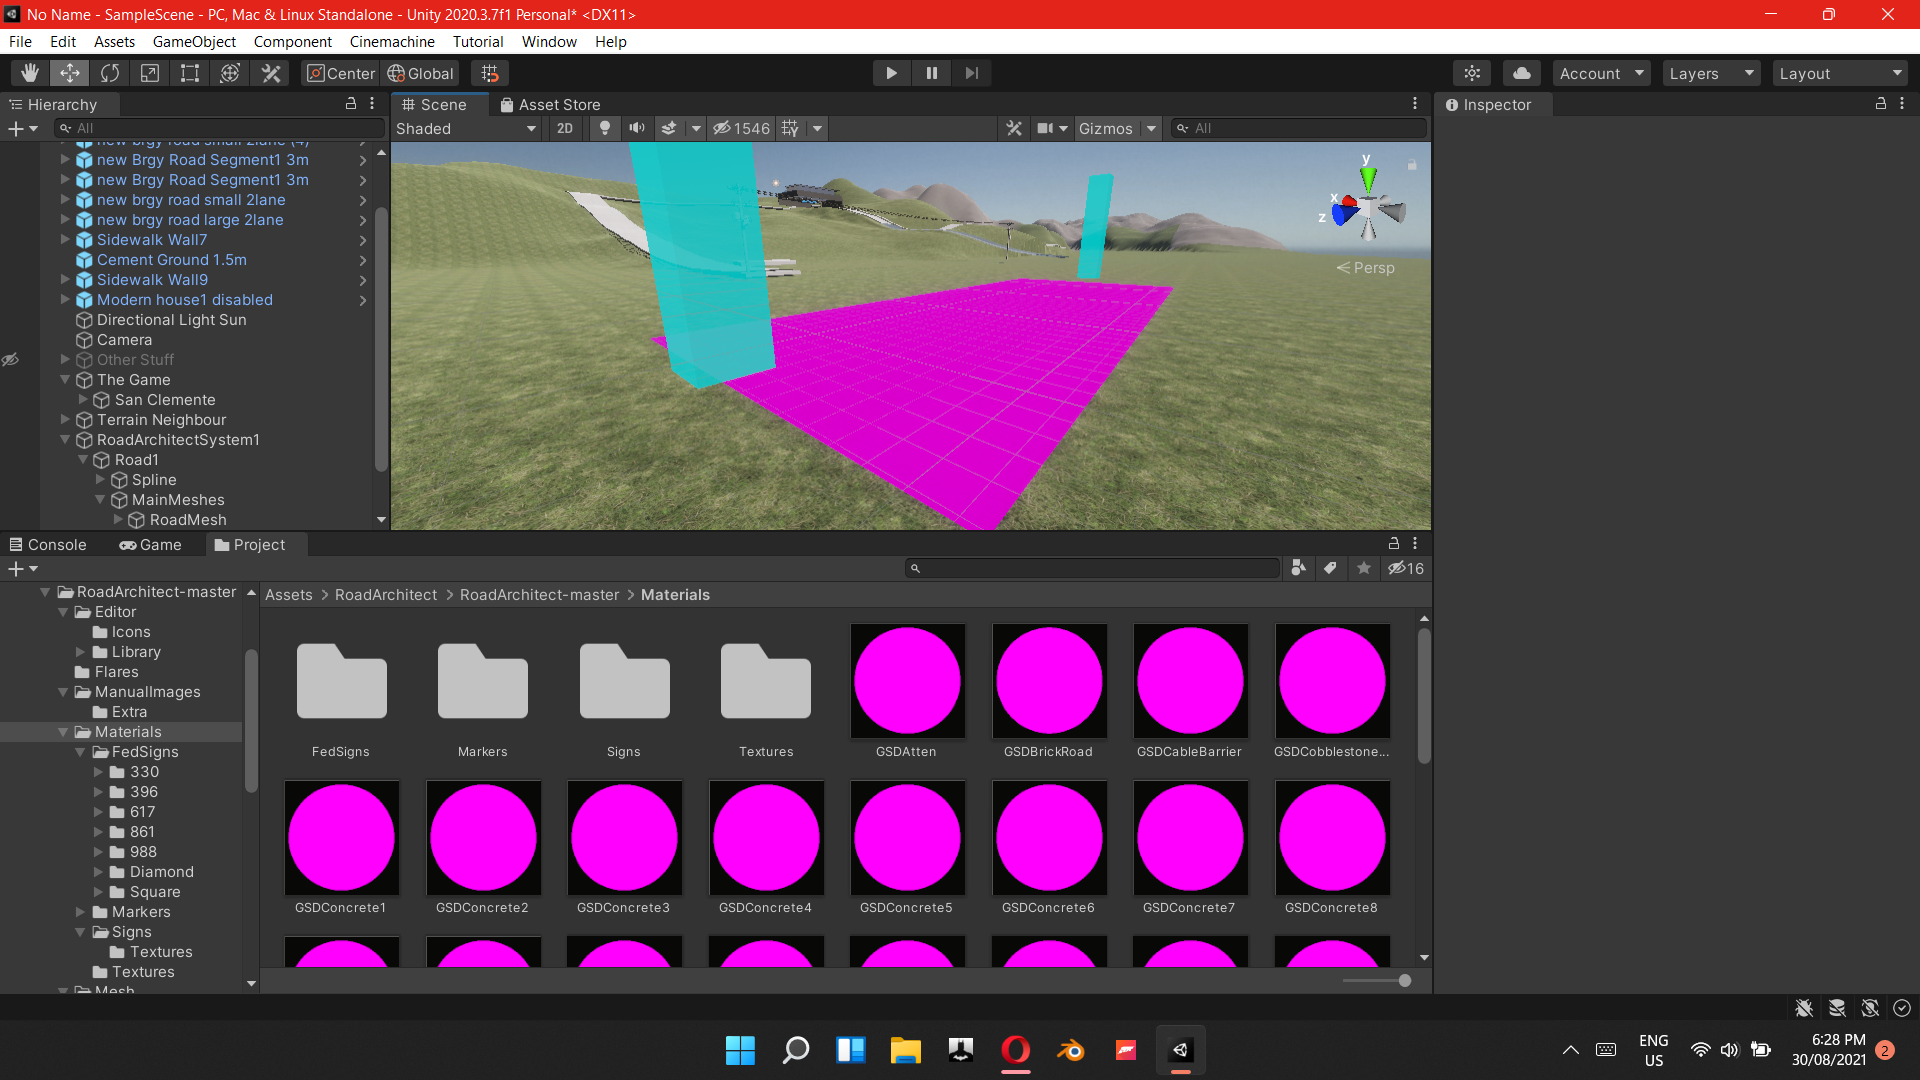
Task: Start Play mode
Action: pyautogui.click(x=891, y=73)
